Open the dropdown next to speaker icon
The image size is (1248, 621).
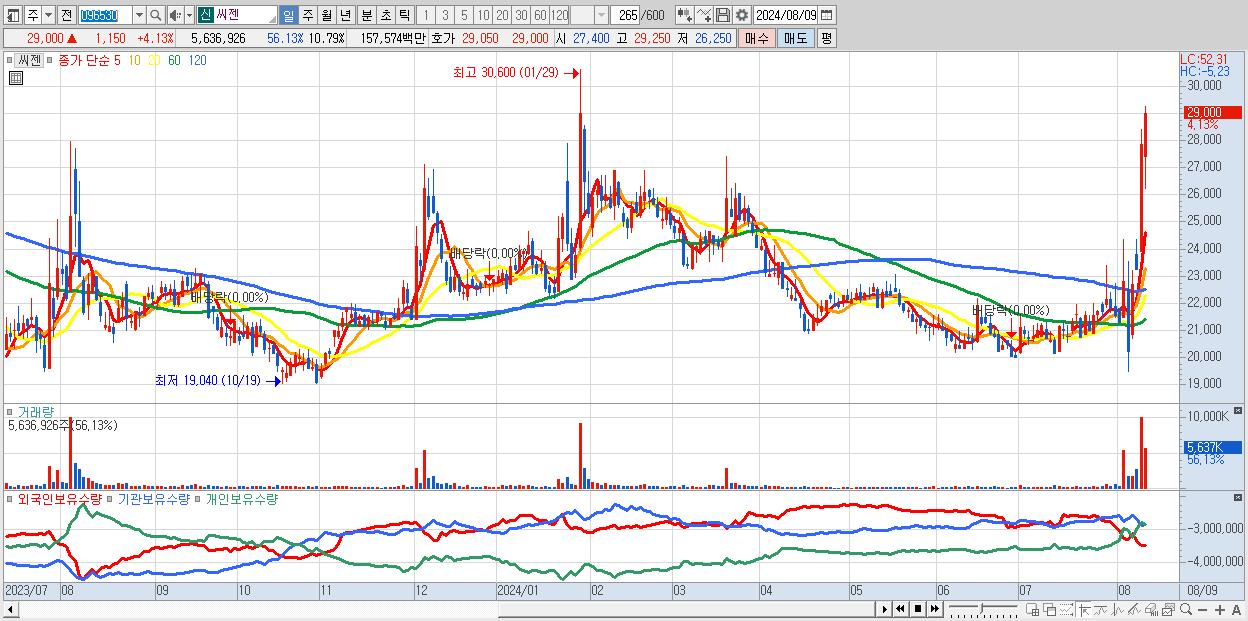pyautogui.click(x=189, y=15)
